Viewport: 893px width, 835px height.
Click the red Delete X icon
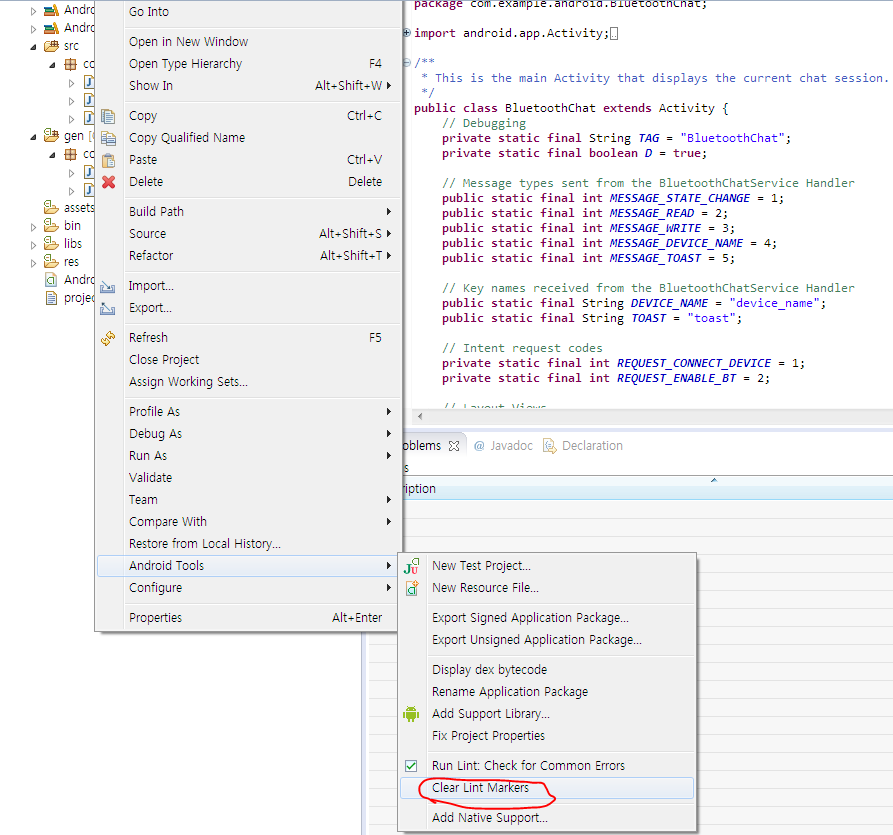click(x=108, y=182)
